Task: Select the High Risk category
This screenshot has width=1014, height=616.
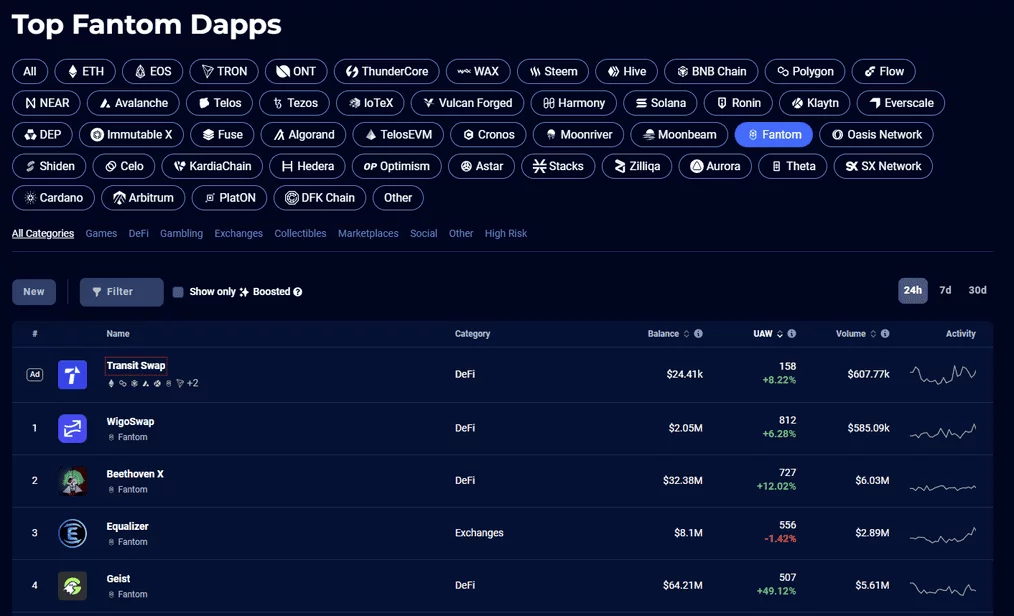Action: click(506, 233)
